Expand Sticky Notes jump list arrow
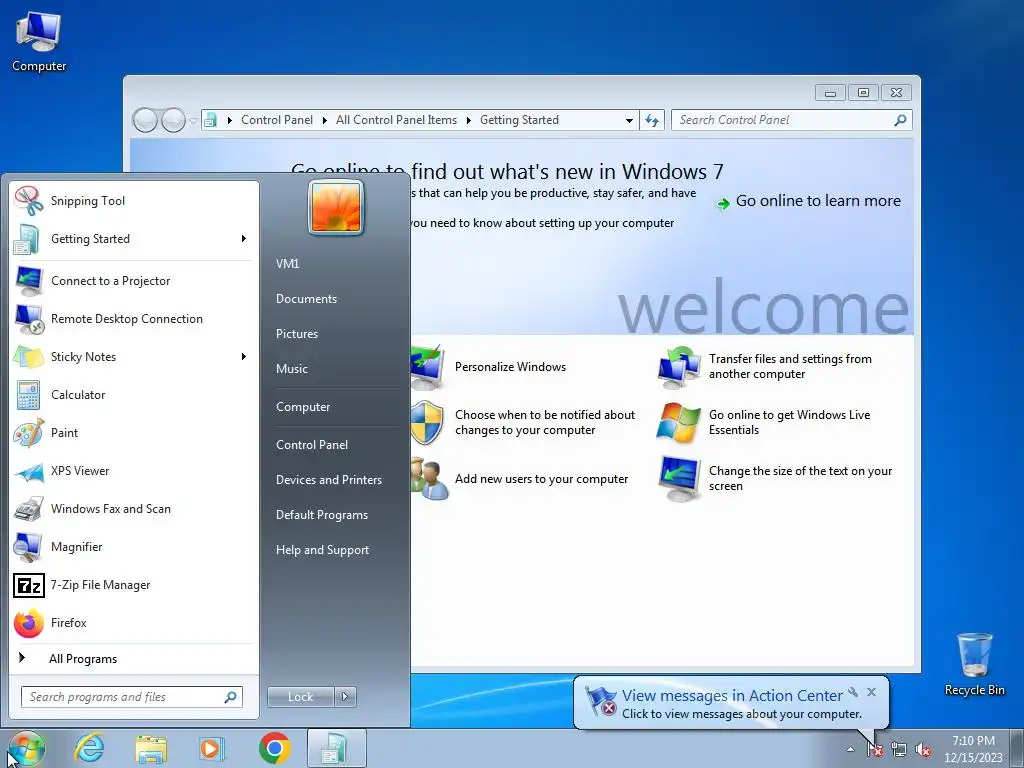1024x768 pixels. click(244, 357)
